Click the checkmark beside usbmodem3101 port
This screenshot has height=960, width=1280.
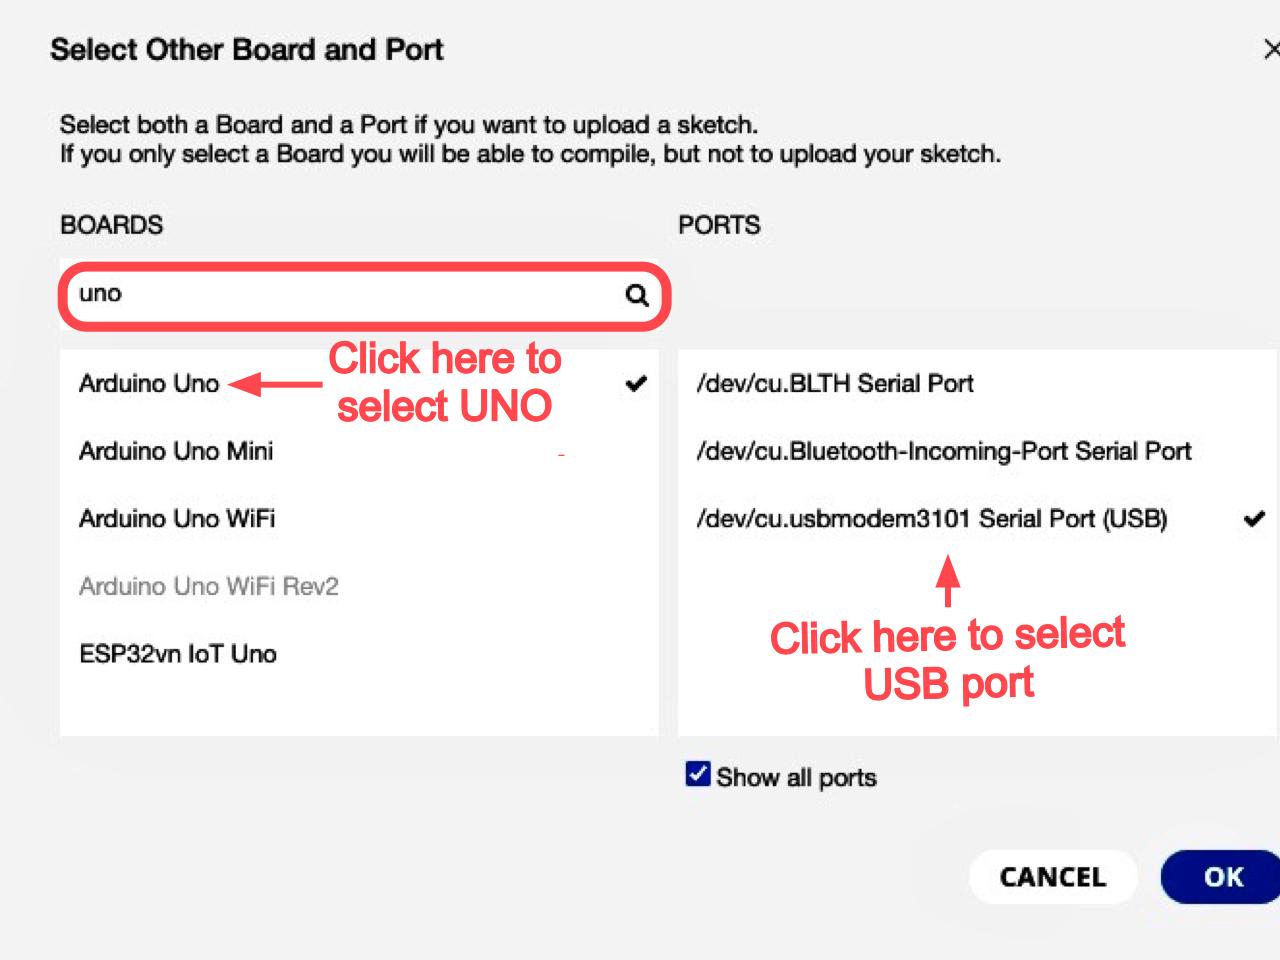click(x=1254, y=518)
